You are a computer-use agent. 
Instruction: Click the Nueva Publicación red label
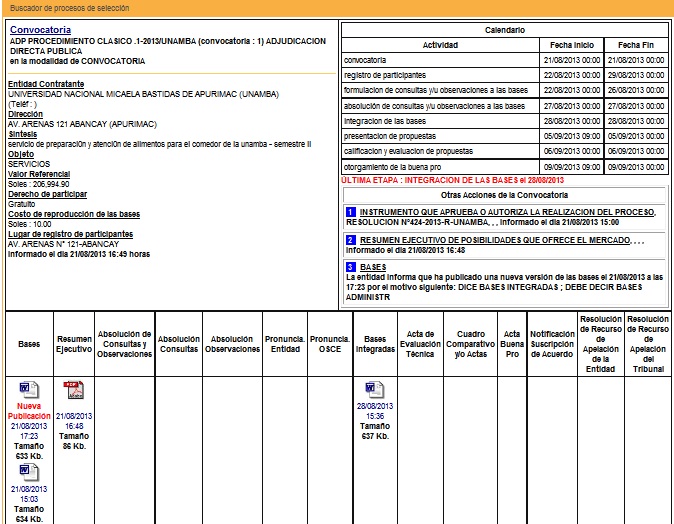tap(29, 411)
